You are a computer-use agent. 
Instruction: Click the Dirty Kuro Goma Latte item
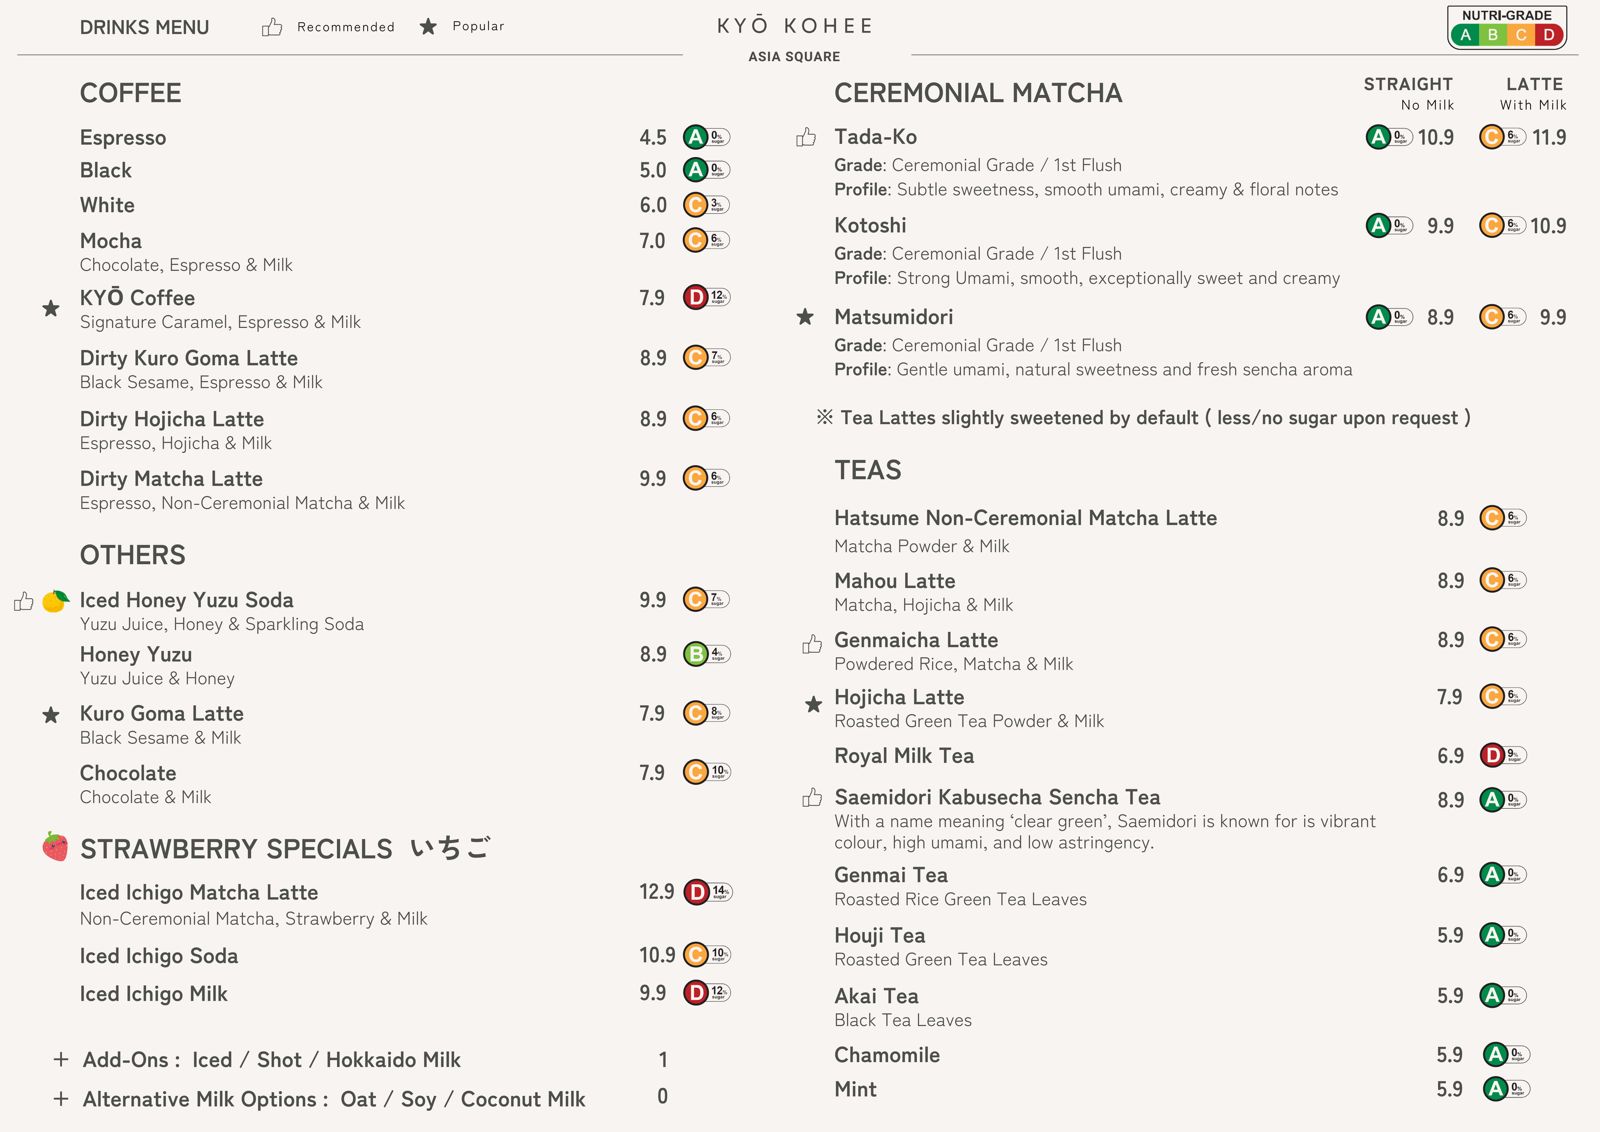click(189, 358)
